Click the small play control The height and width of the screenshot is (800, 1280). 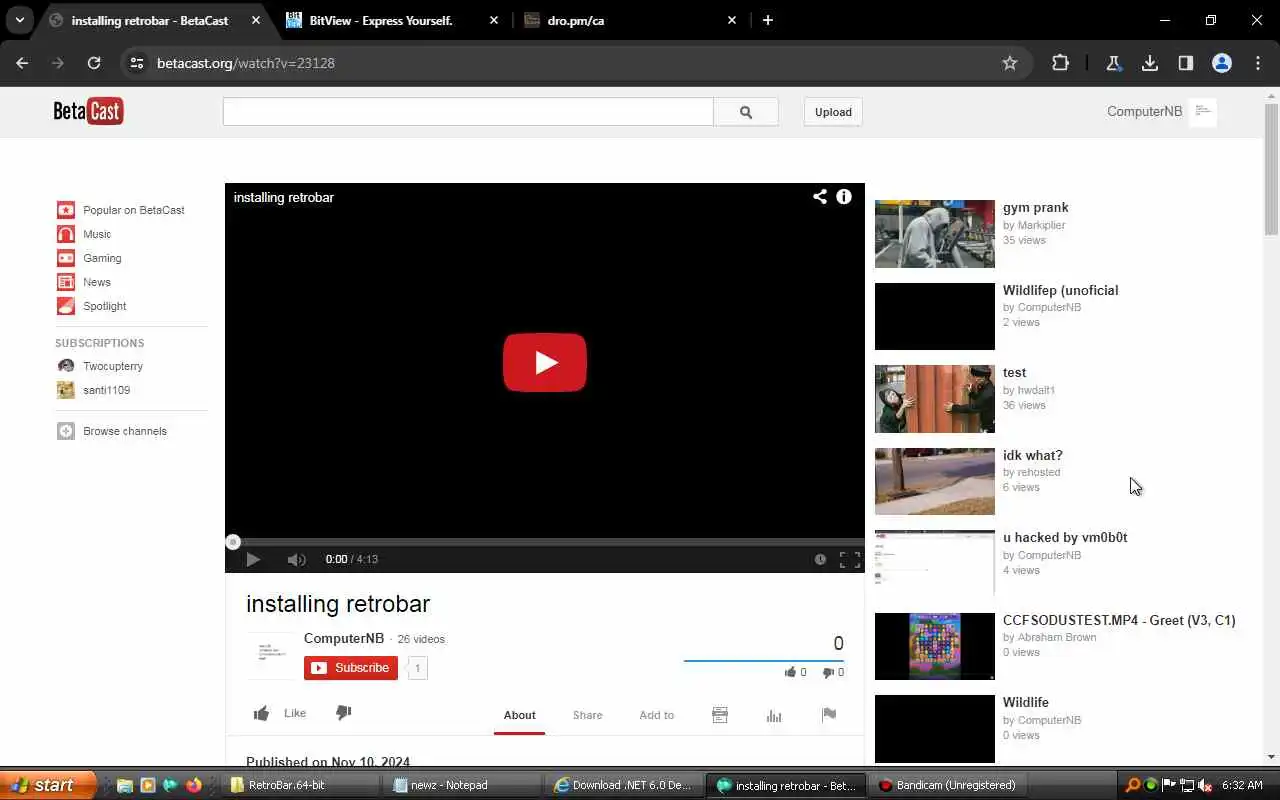tap(253, 560)
